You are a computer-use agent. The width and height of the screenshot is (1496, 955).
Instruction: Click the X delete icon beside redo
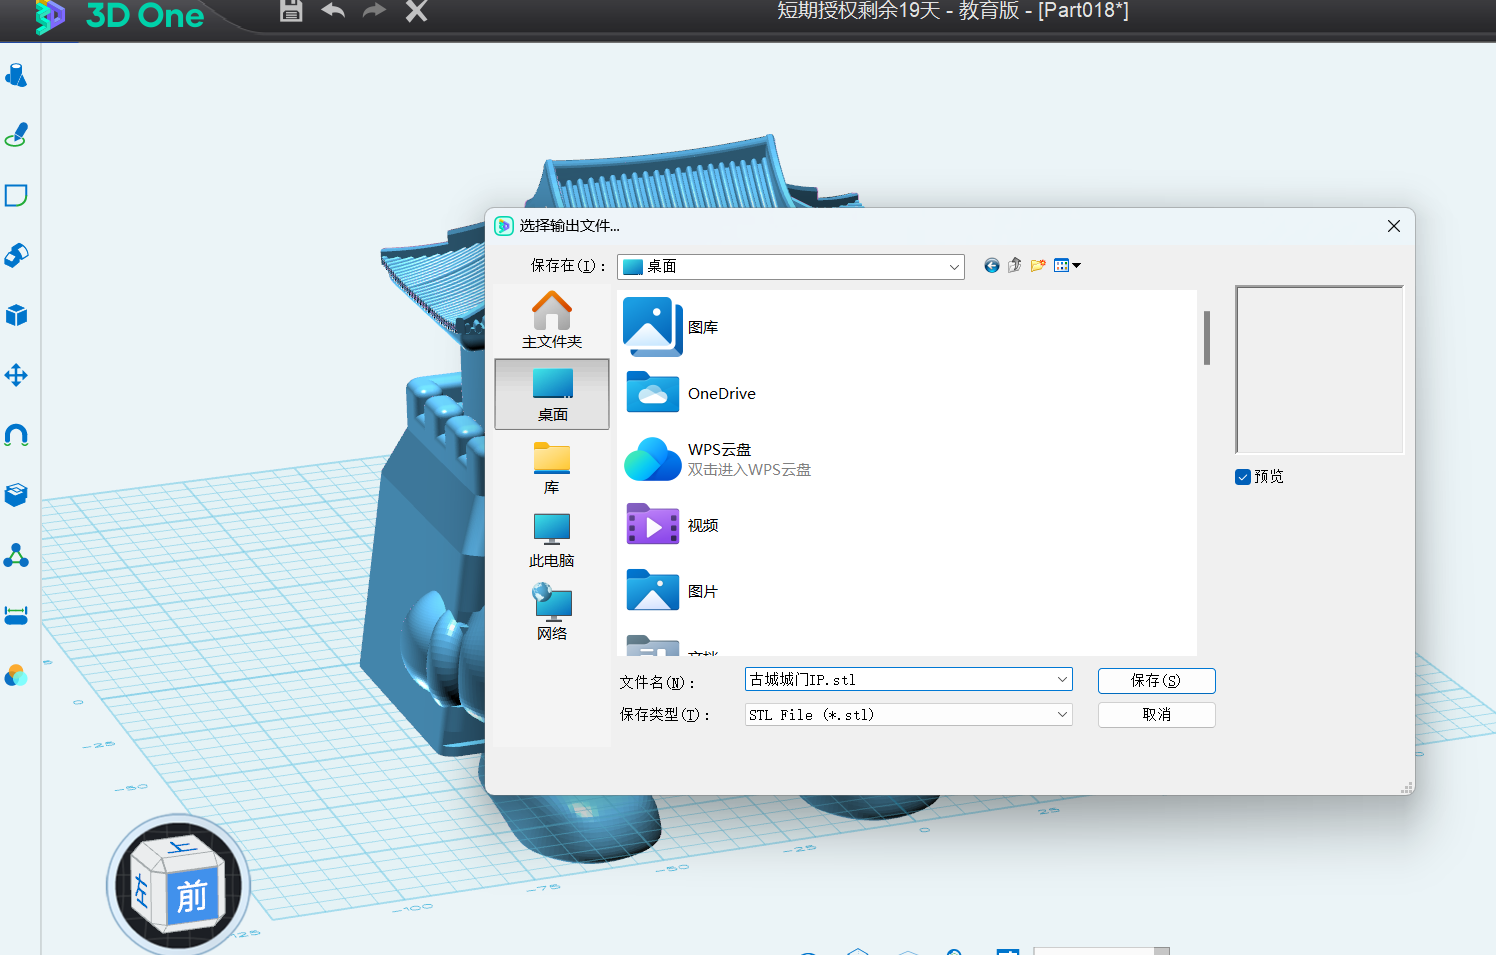point(416,11)
